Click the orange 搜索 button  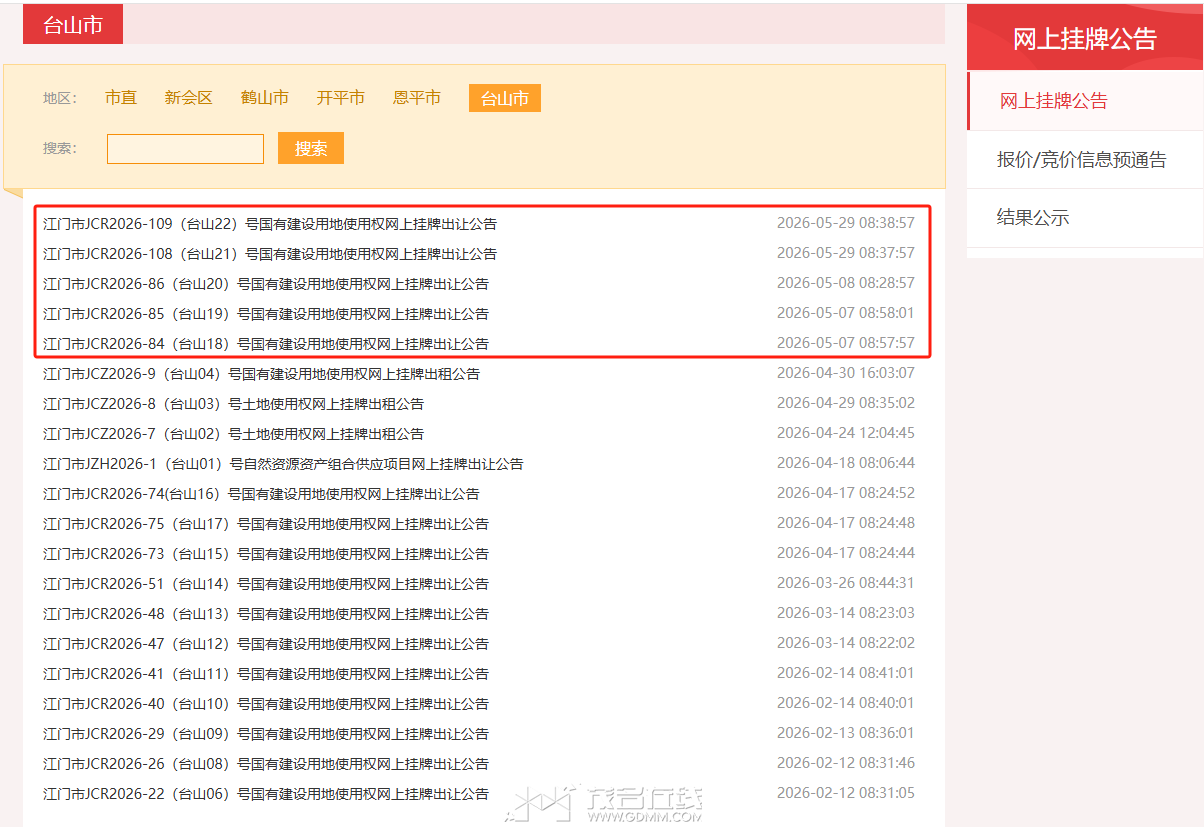(311, 148)
